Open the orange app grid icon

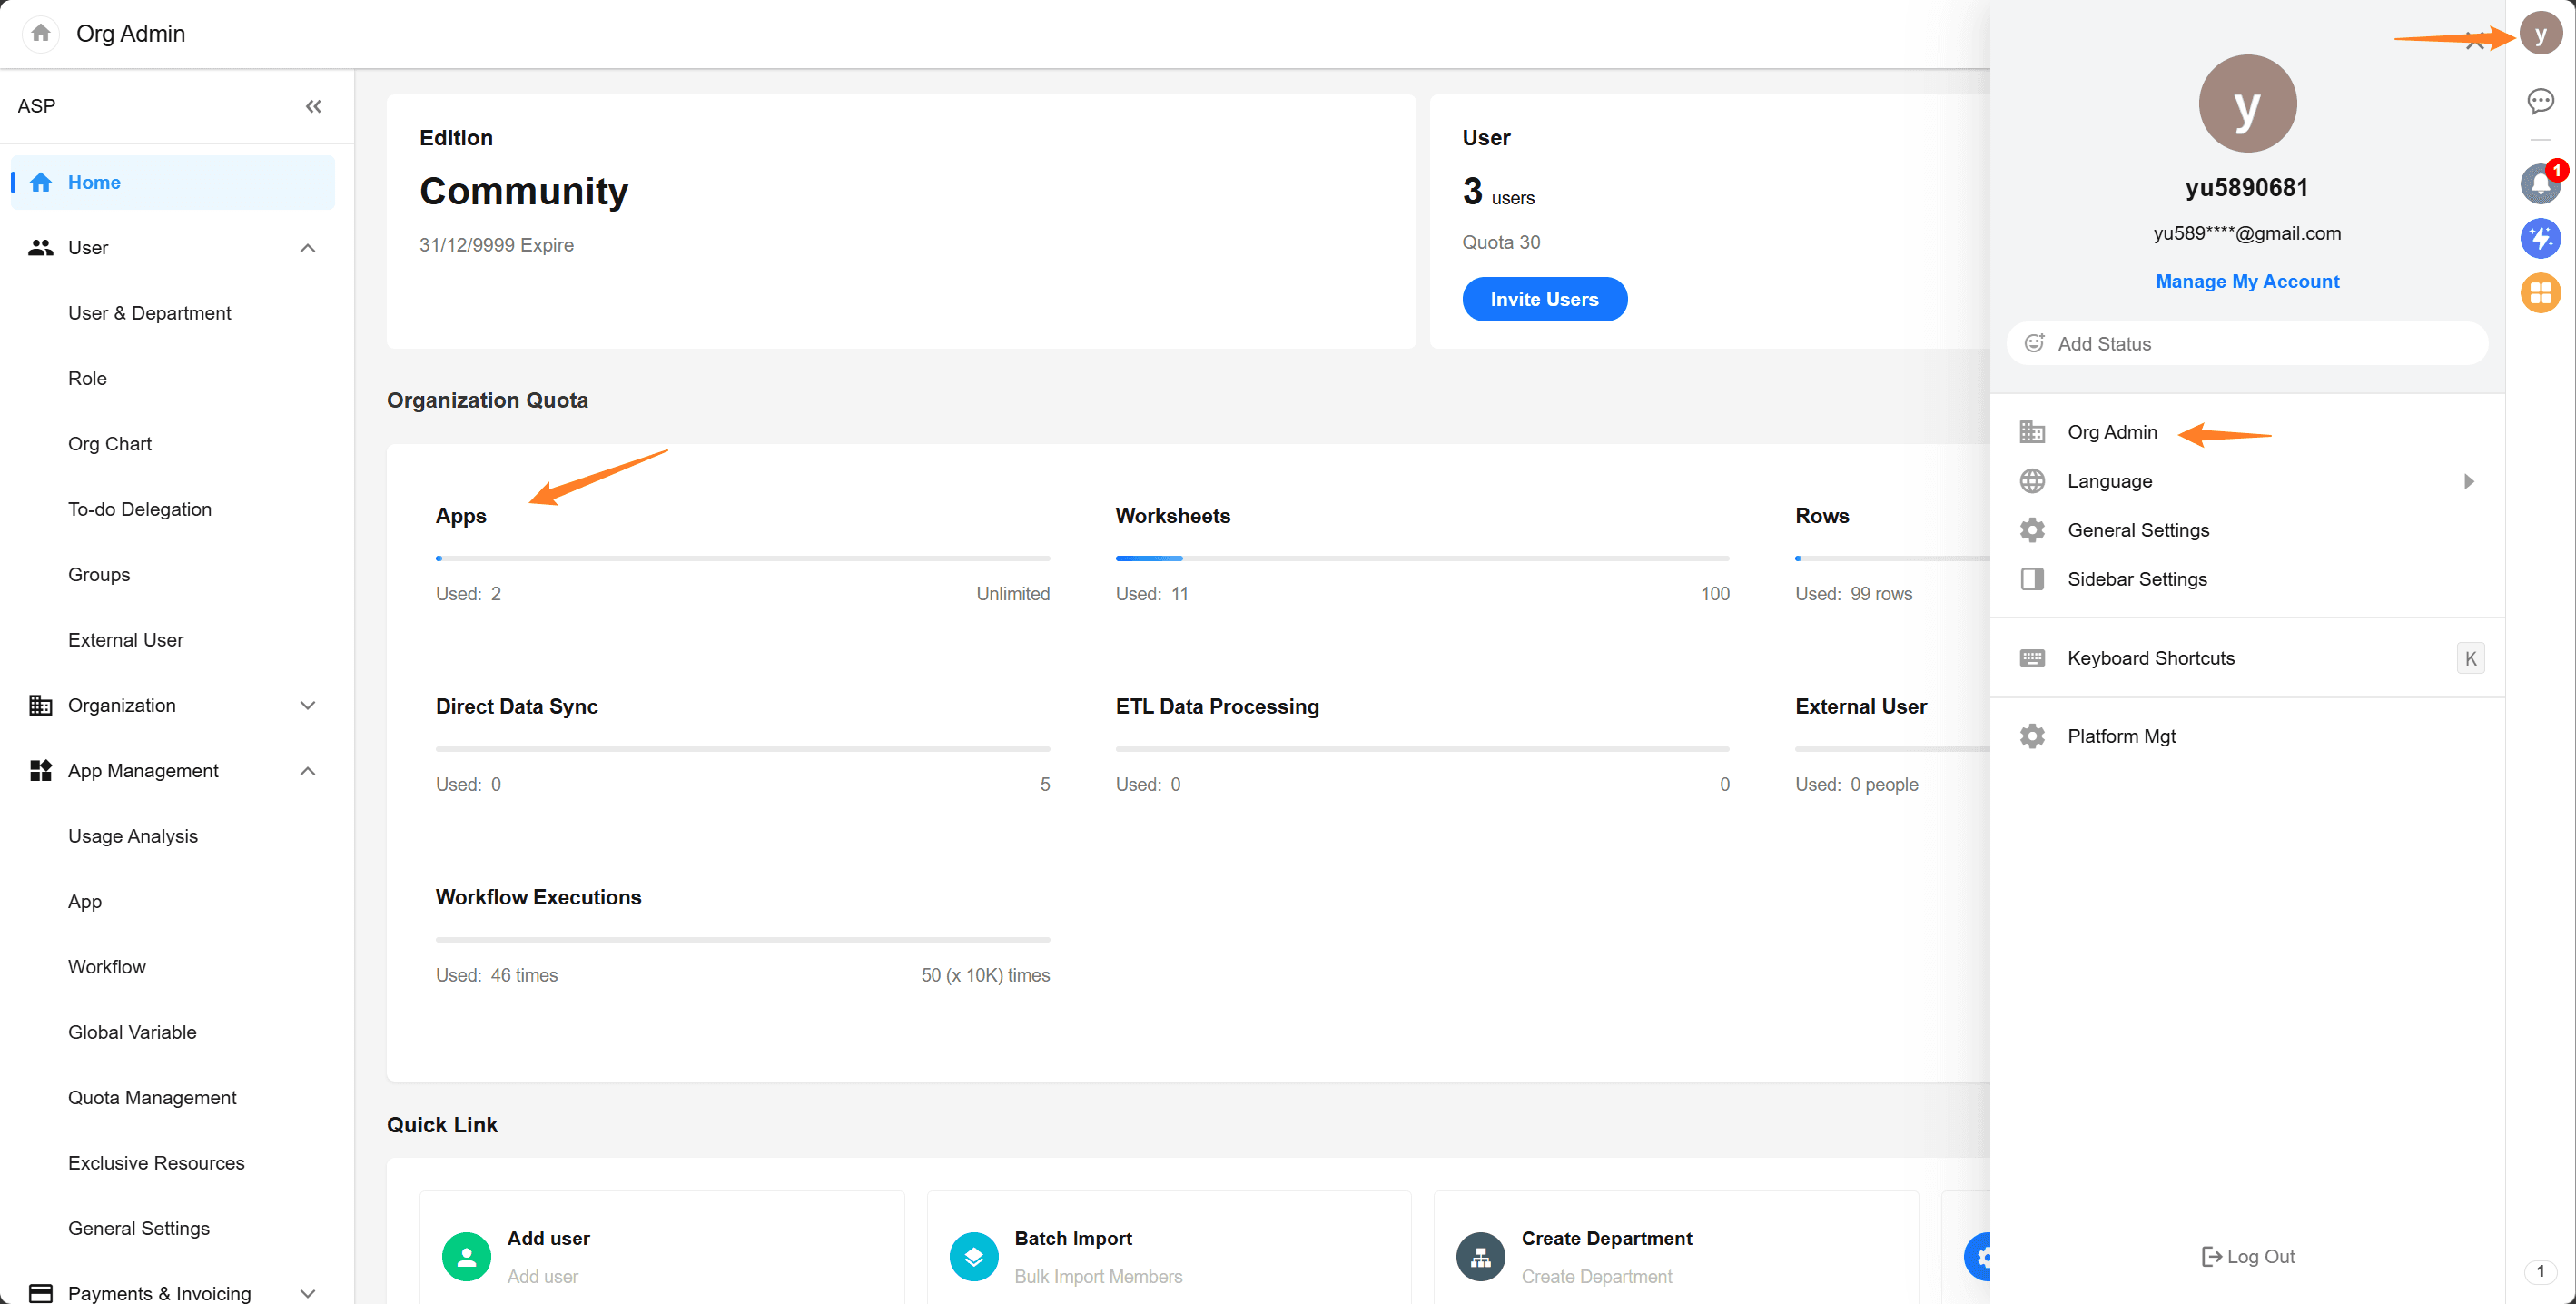pos(2540,293)
